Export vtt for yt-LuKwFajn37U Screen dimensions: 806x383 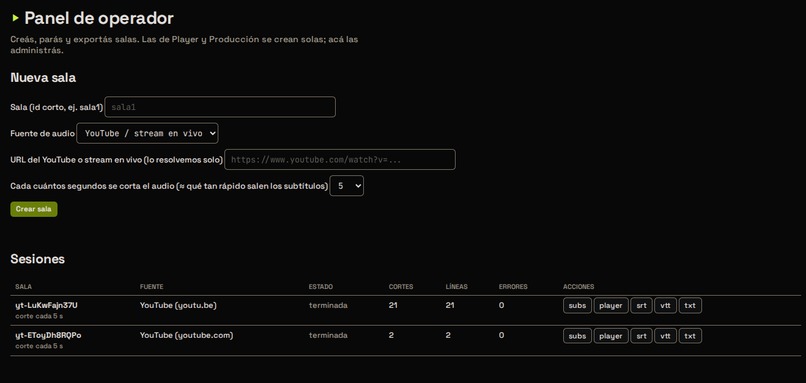[x=665, y=305]
